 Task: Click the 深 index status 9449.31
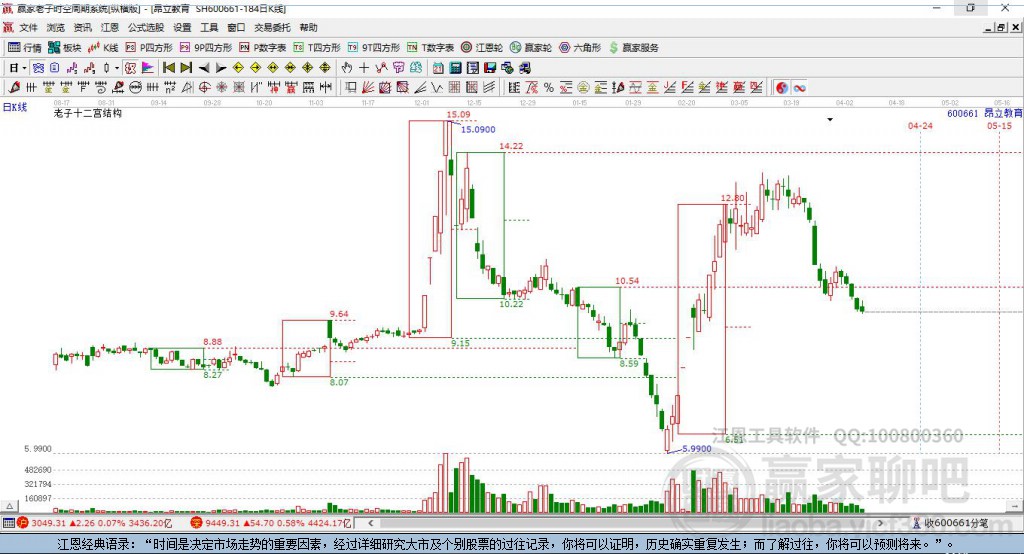[271, 523]
